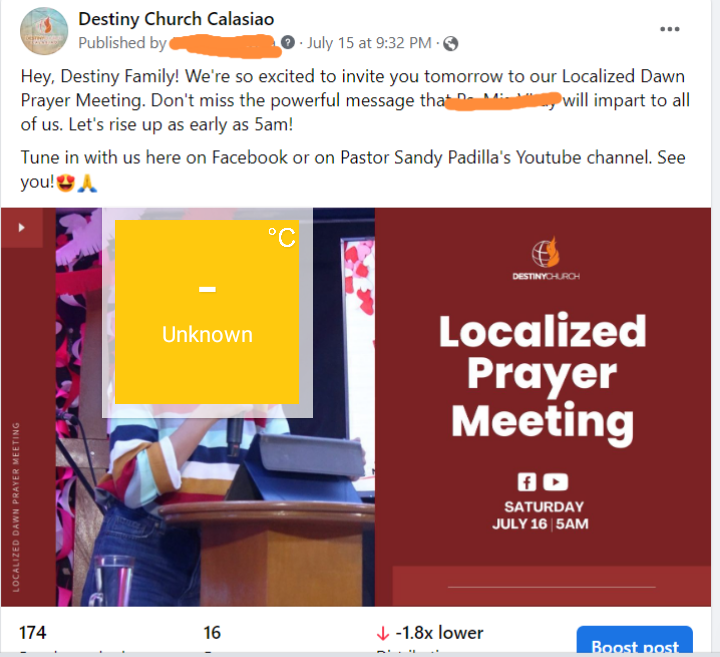
Task: Click the YouTube icon in the poster
Action: pyautogui.click(x=556, y=482)
